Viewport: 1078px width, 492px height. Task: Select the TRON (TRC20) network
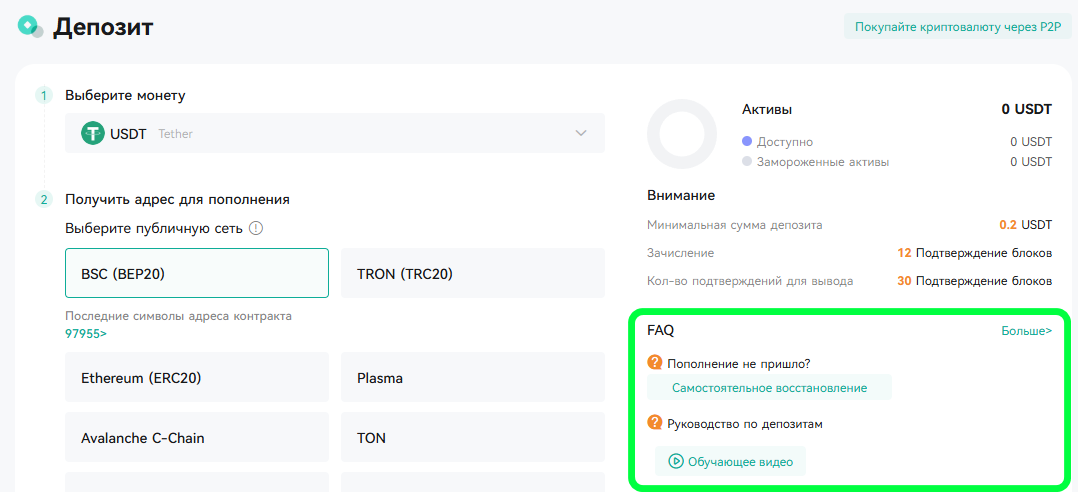coord(473,273)
